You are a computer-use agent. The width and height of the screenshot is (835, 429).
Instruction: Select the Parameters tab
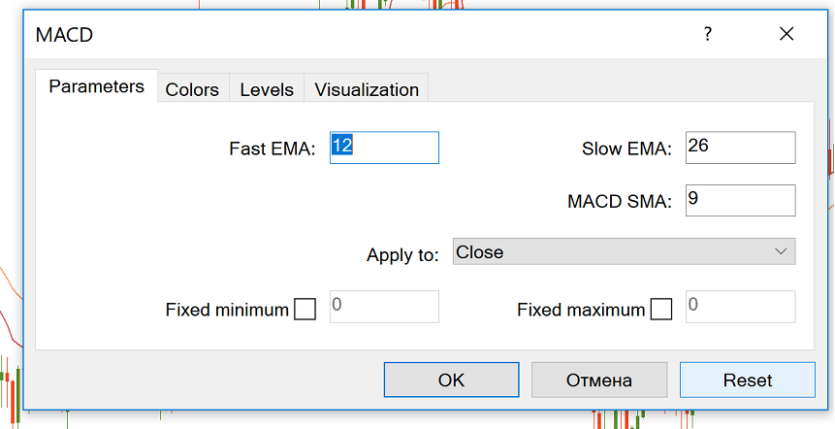(97, 87)
